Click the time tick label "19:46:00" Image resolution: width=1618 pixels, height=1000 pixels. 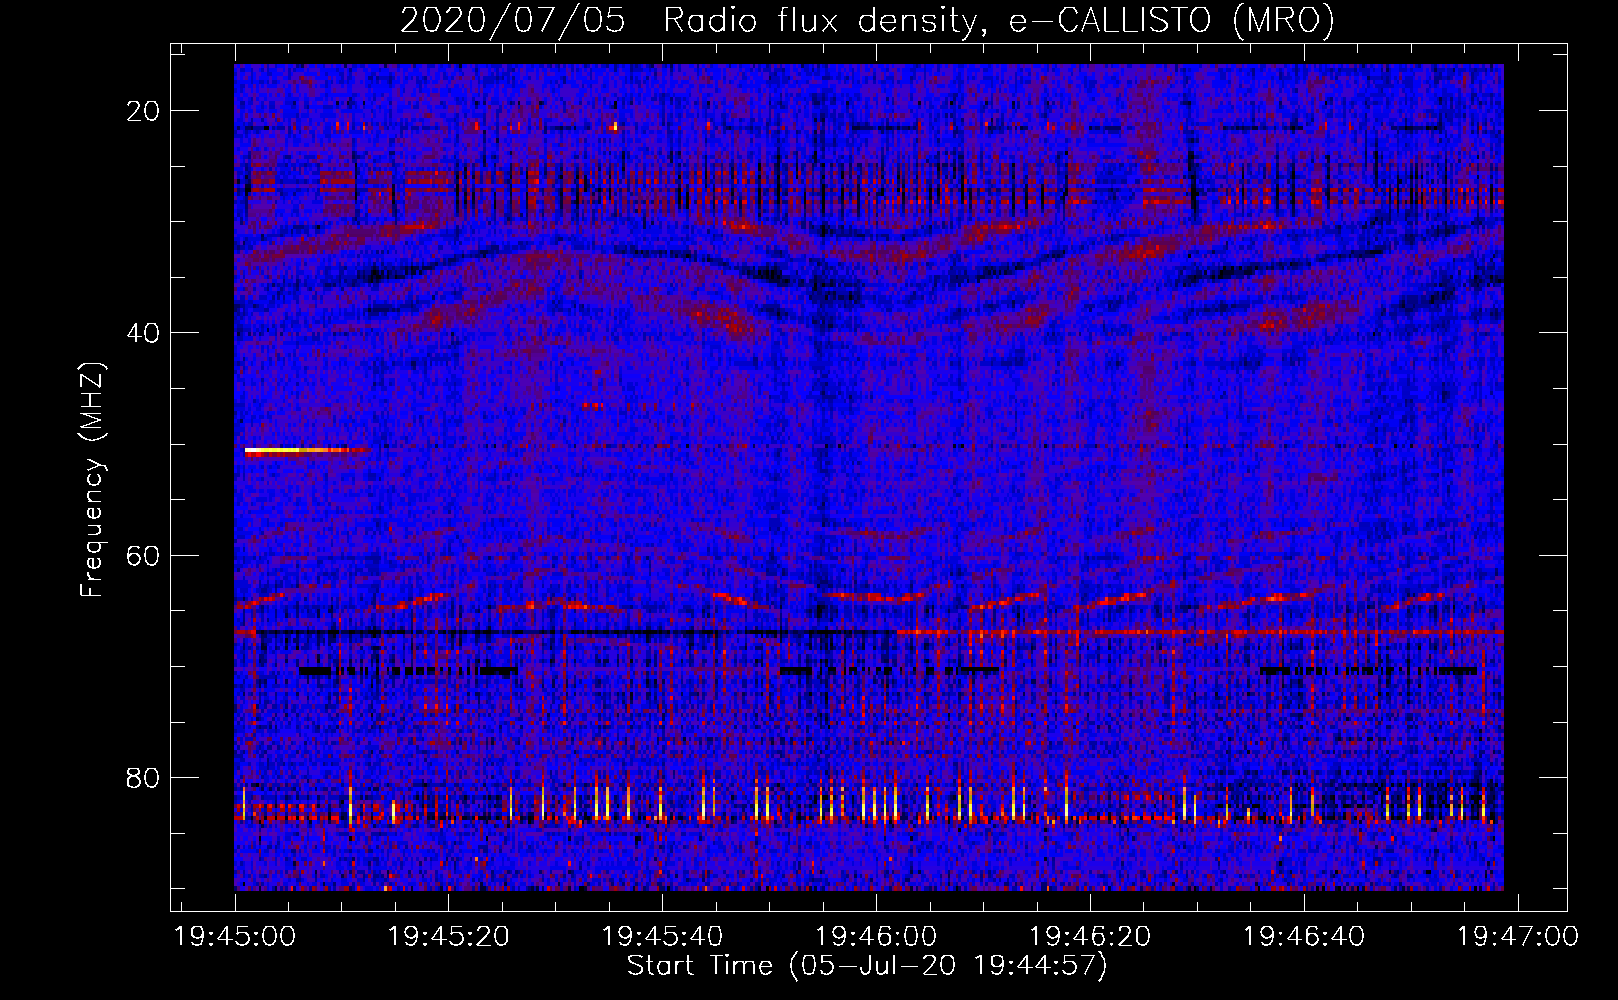(877, 936)
